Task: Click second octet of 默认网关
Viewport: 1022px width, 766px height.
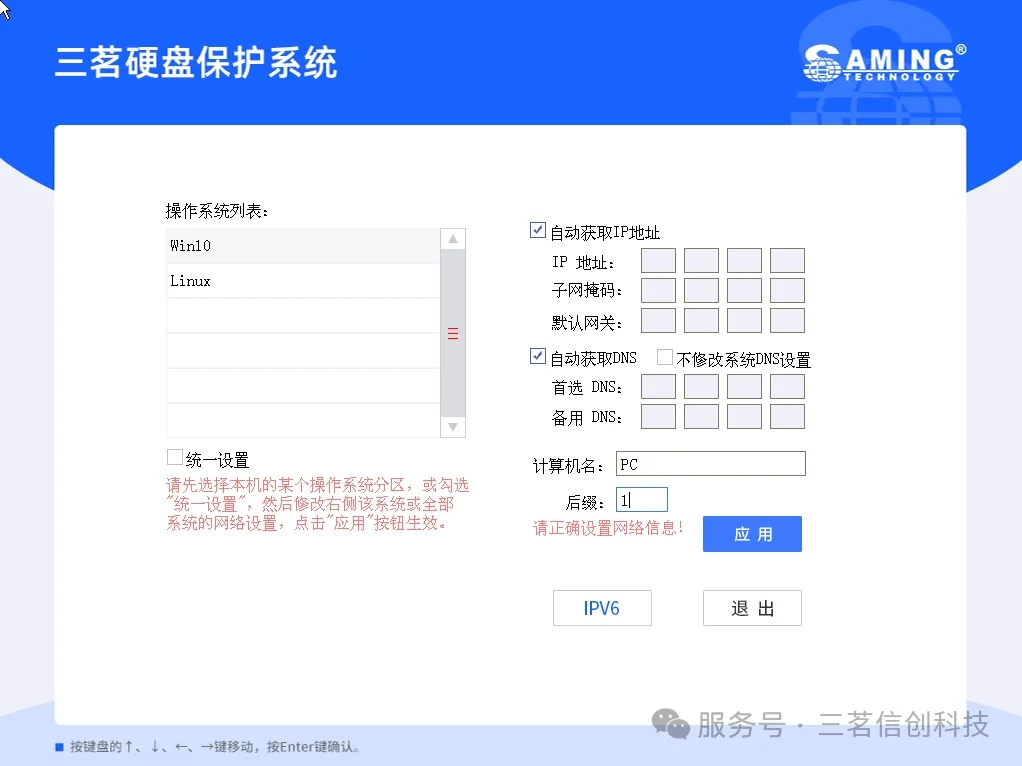Action: tap(701, 321)
